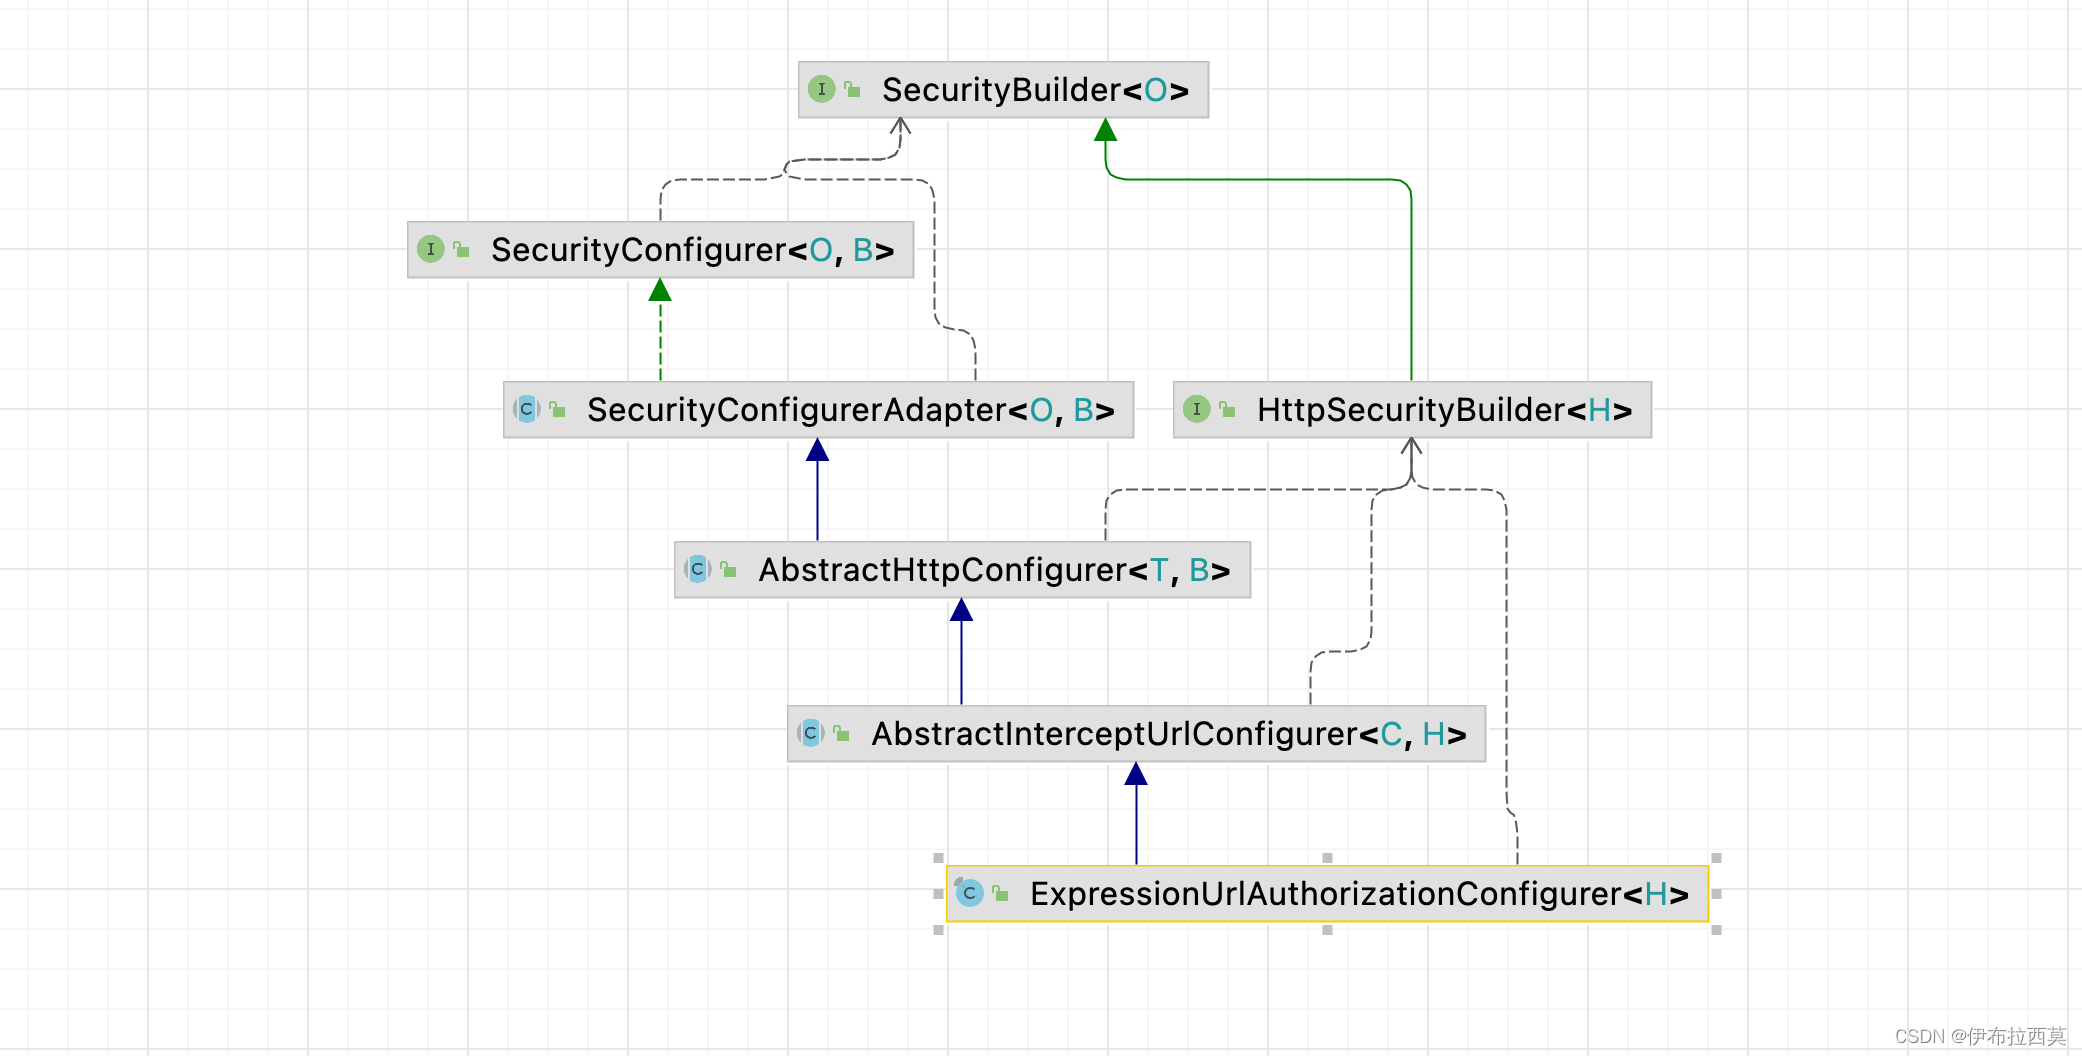Select the SecurityBuilder<O> node label

pos(1035,90)
